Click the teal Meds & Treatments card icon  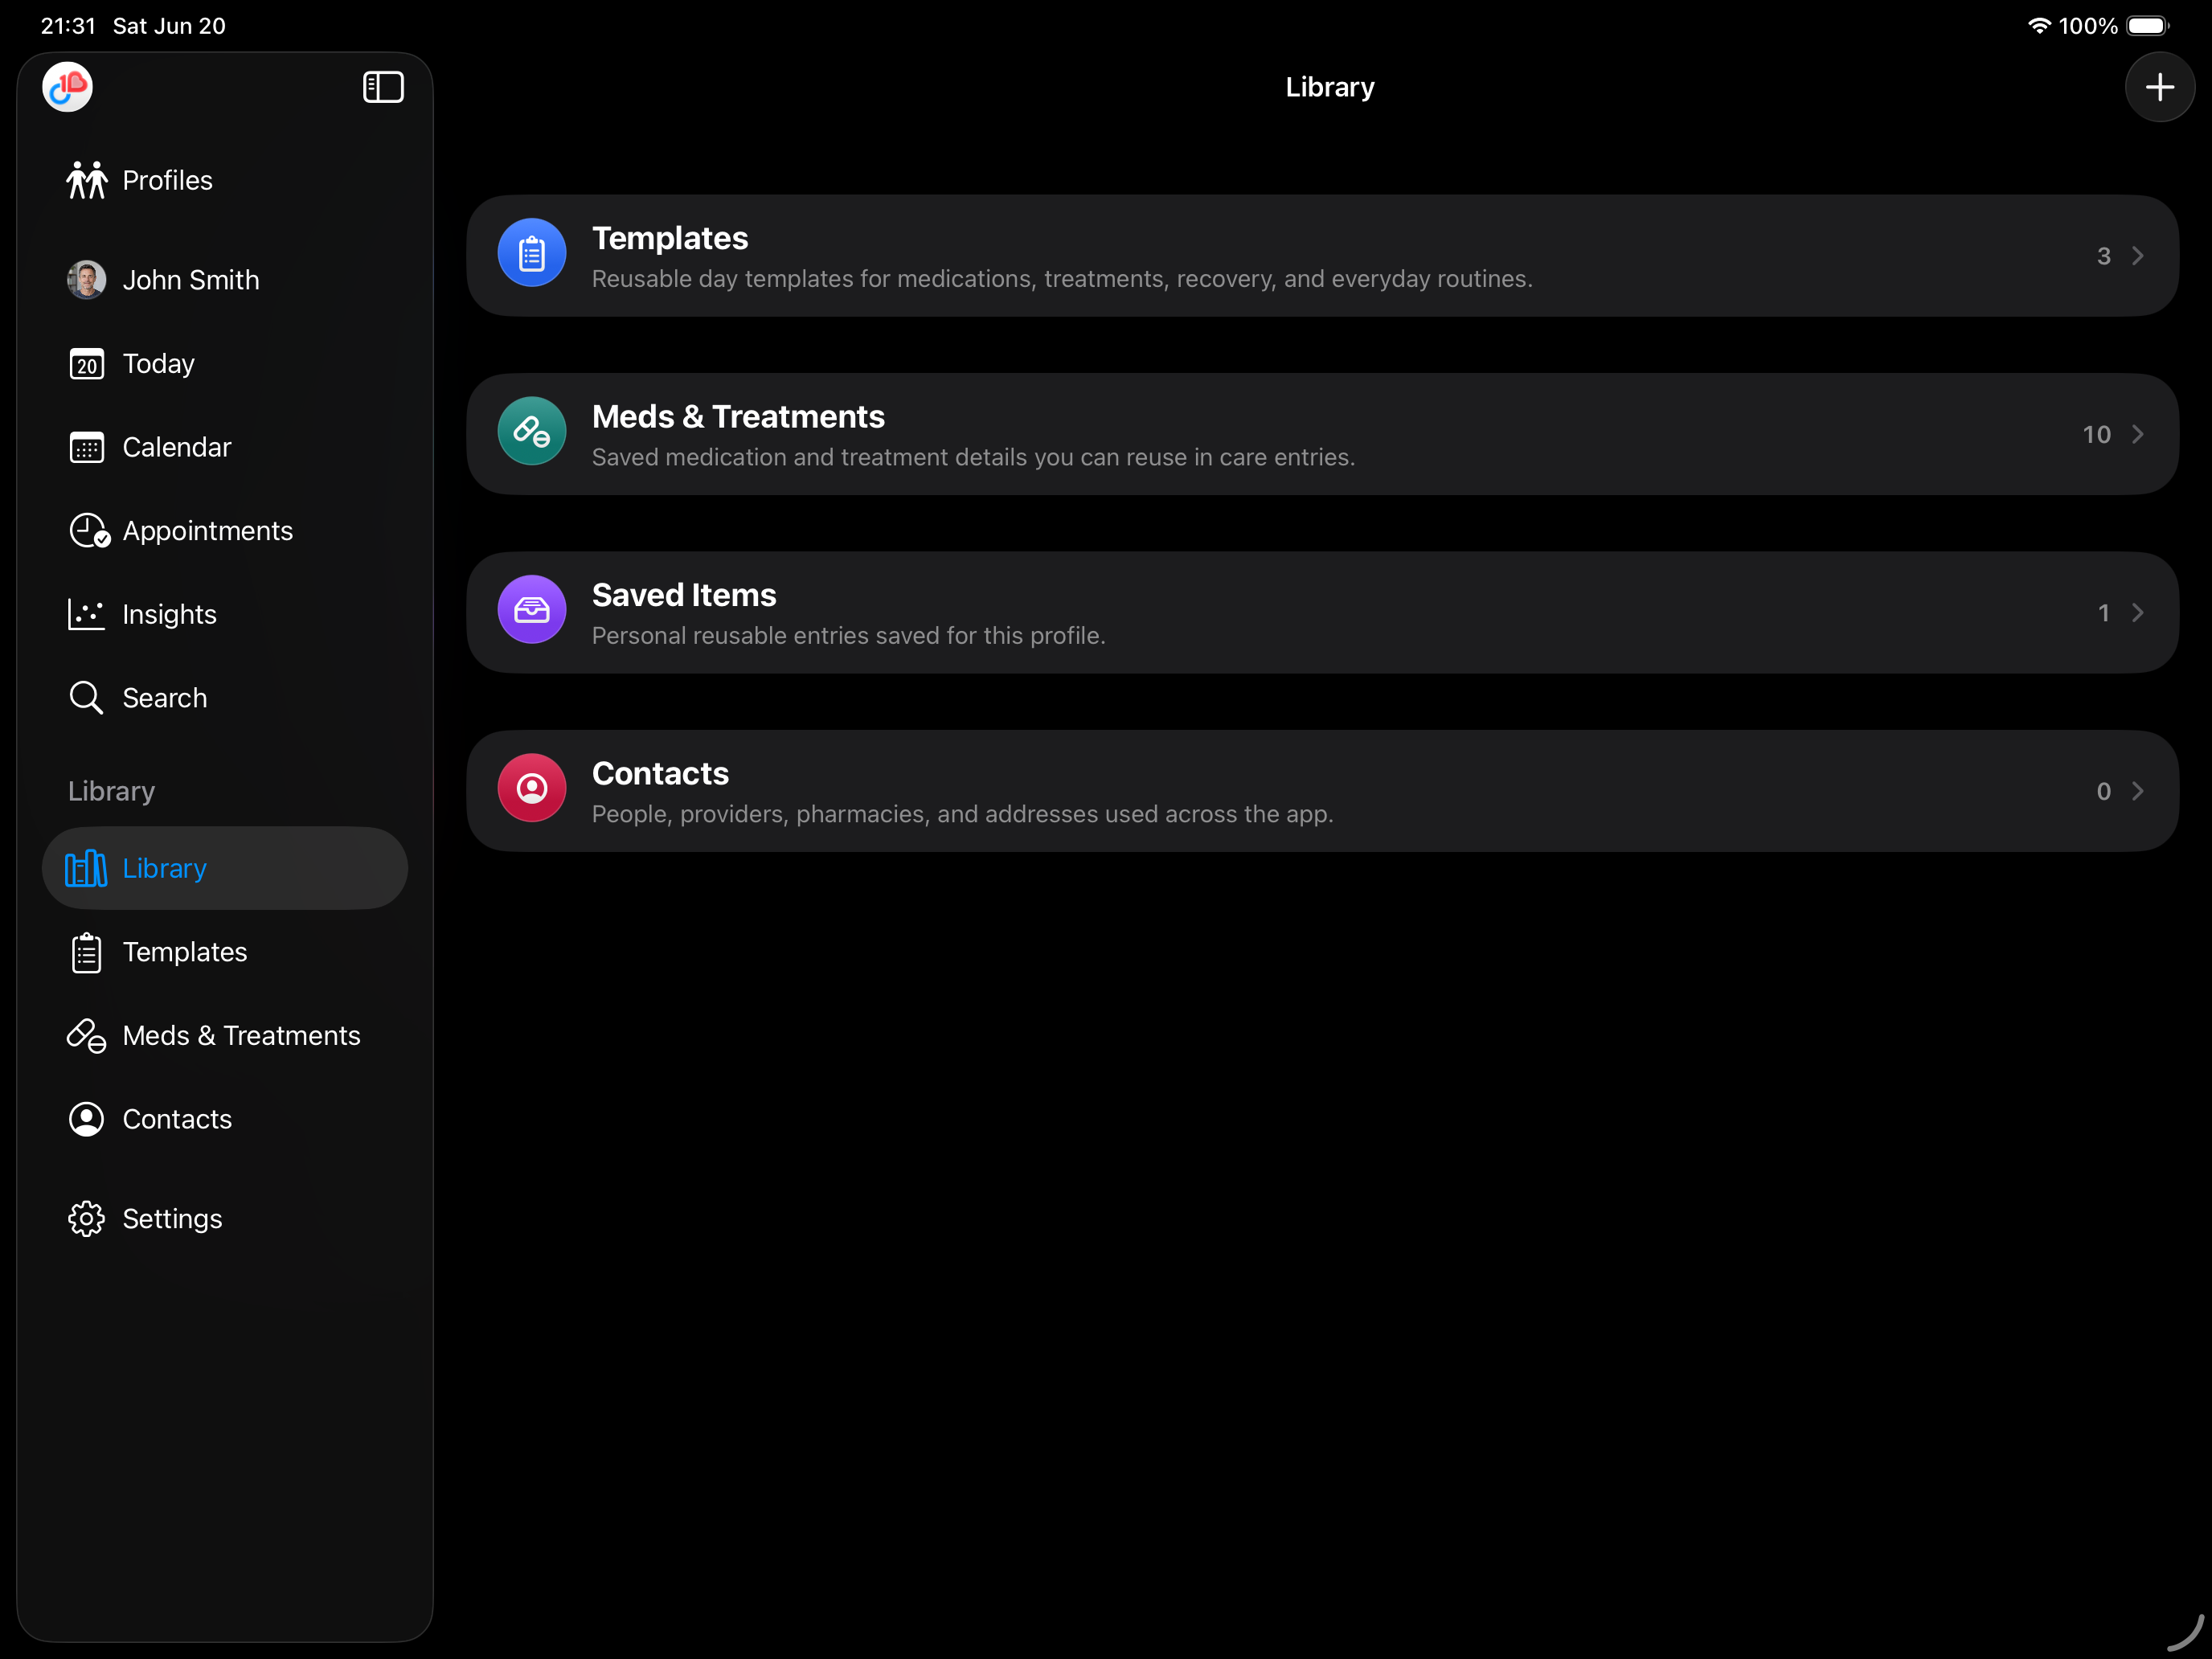pyautogui.click(x=532, y=431)
